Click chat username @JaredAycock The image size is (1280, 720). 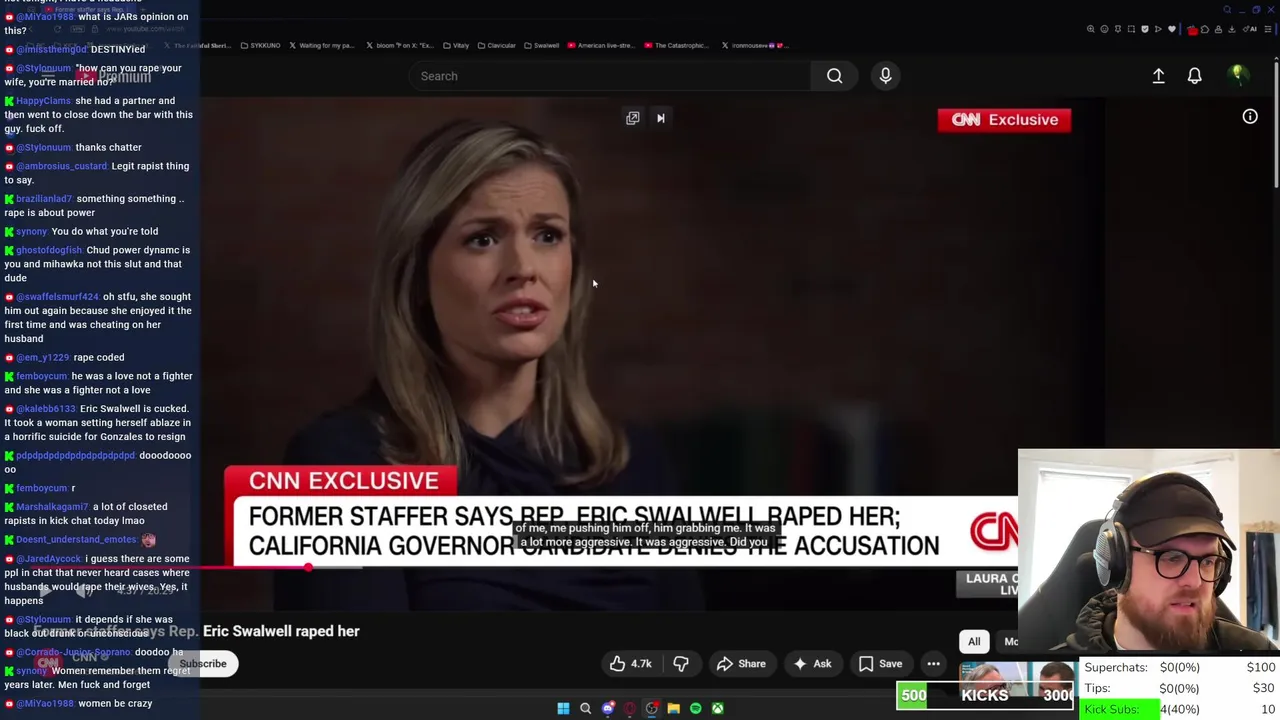[x=49, y=559]
